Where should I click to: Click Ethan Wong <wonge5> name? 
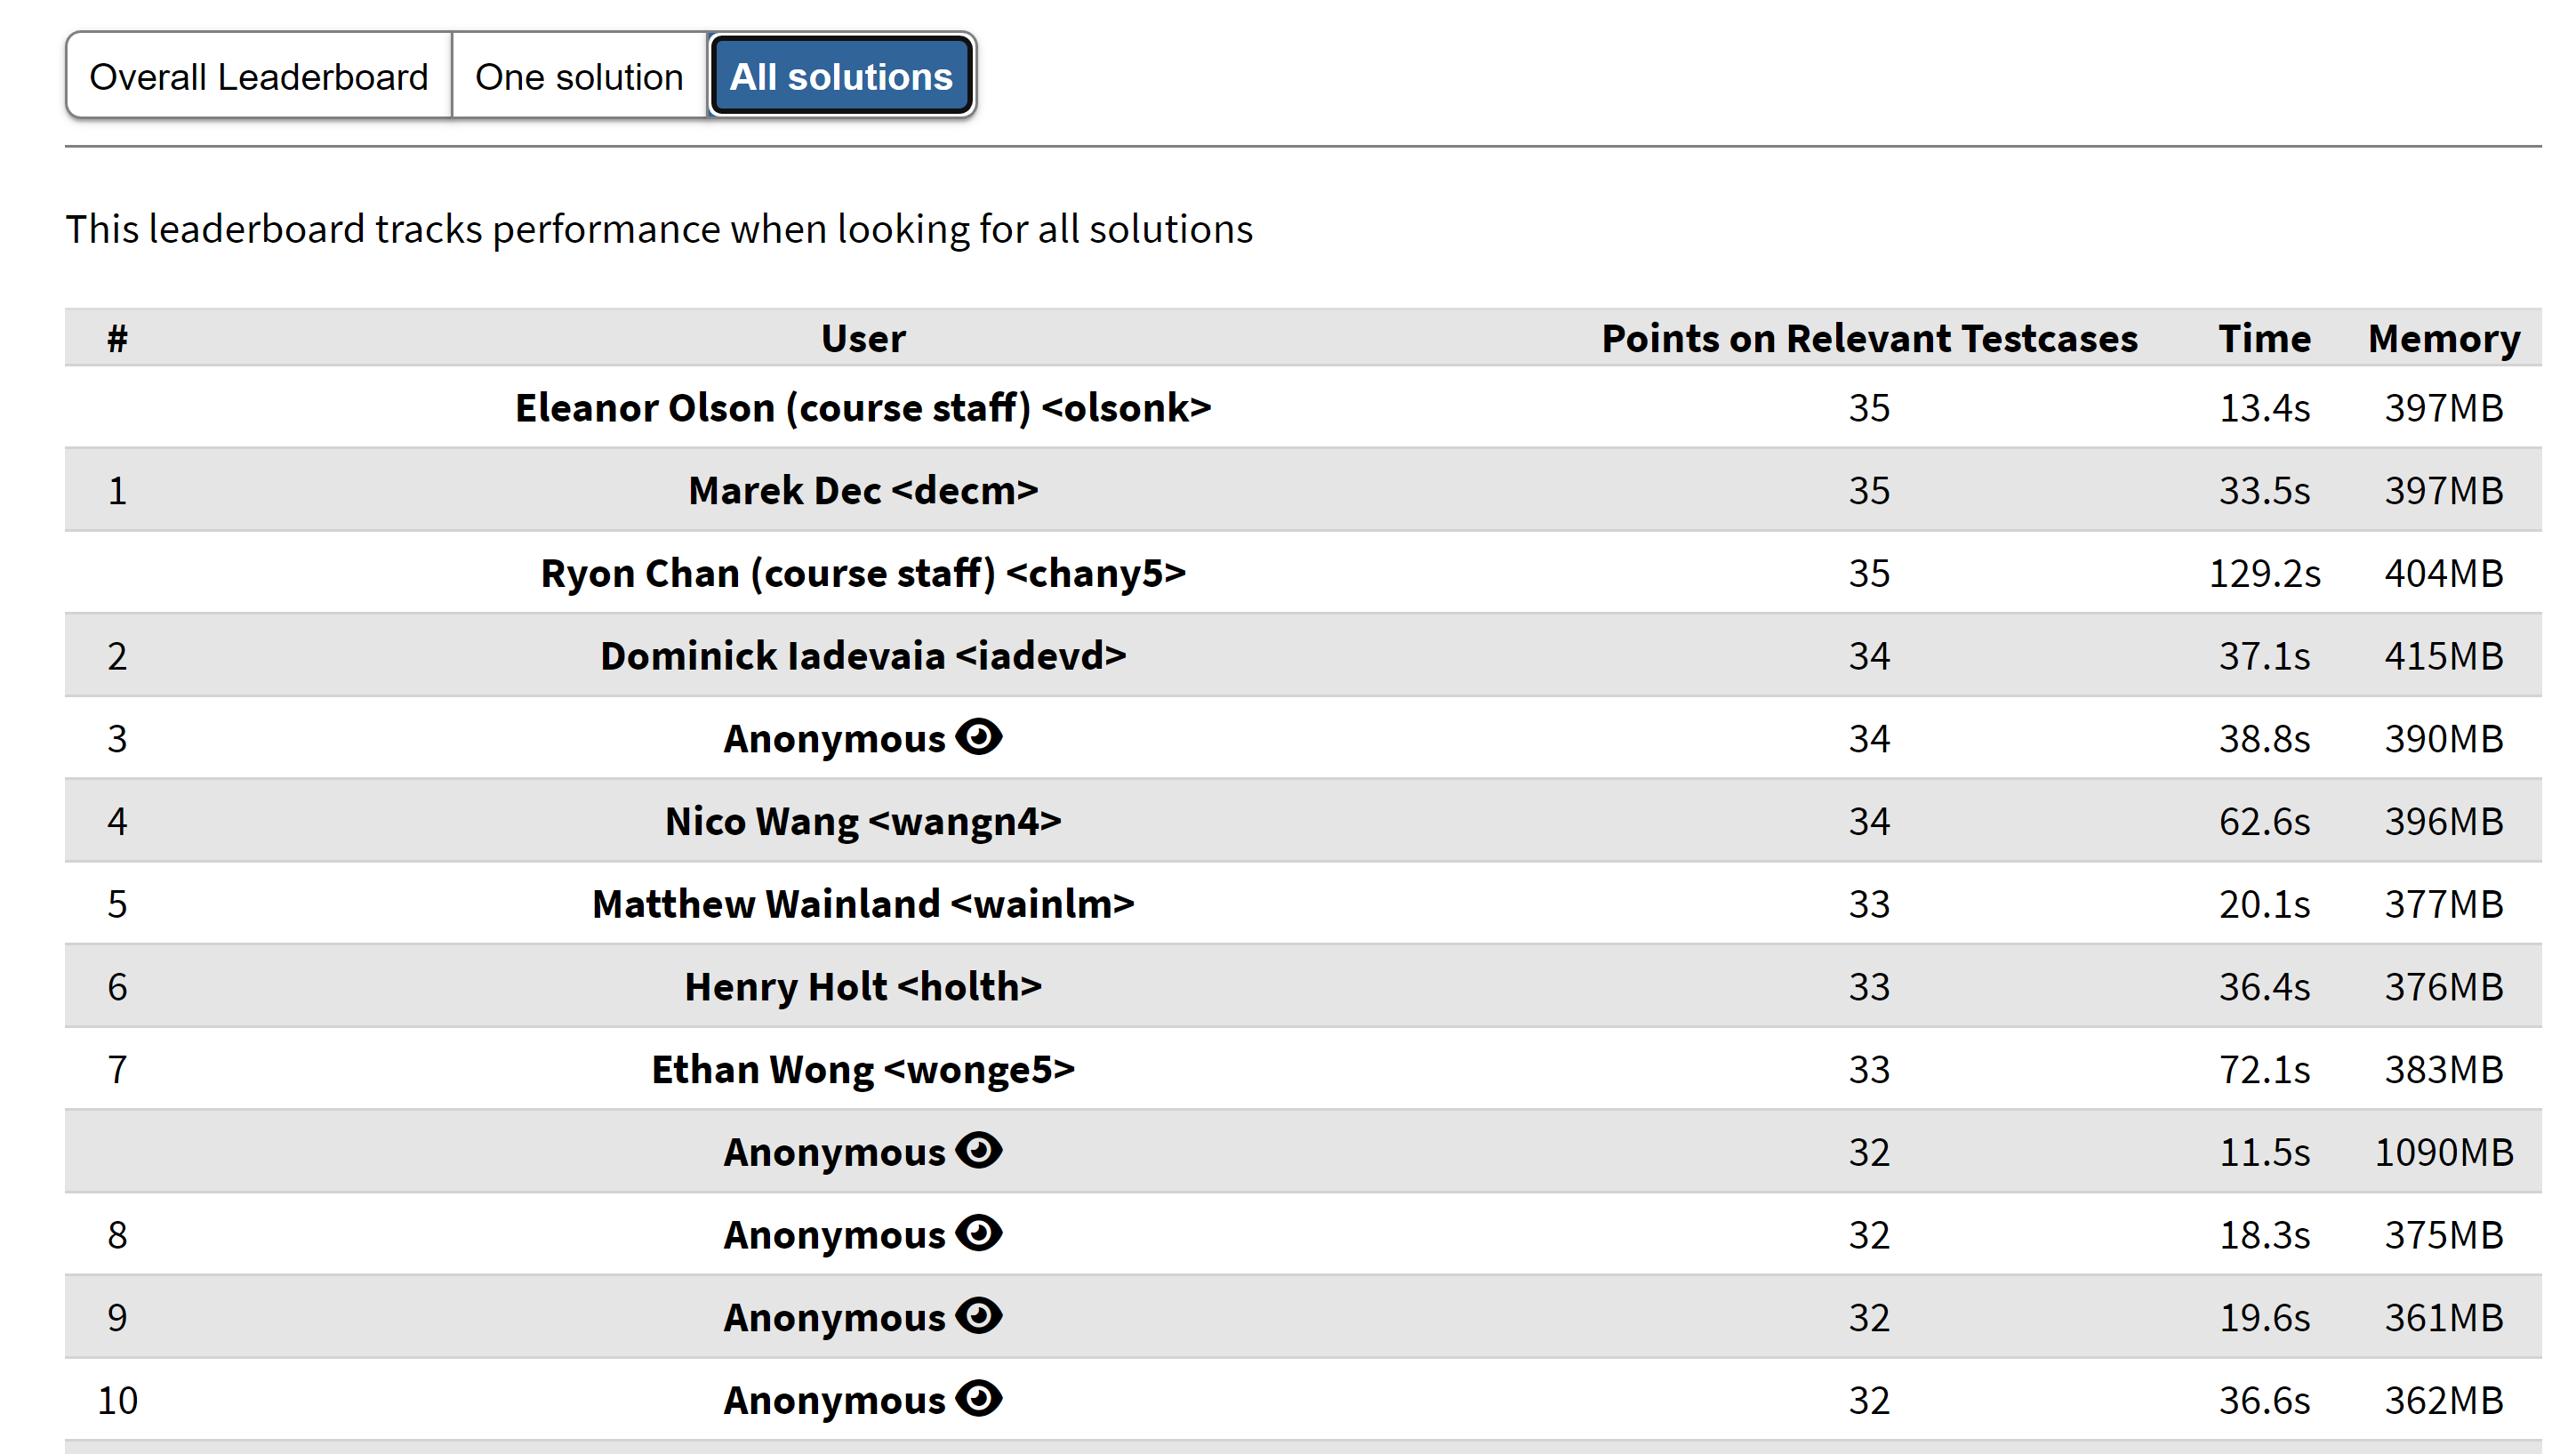coord(863,1069)
